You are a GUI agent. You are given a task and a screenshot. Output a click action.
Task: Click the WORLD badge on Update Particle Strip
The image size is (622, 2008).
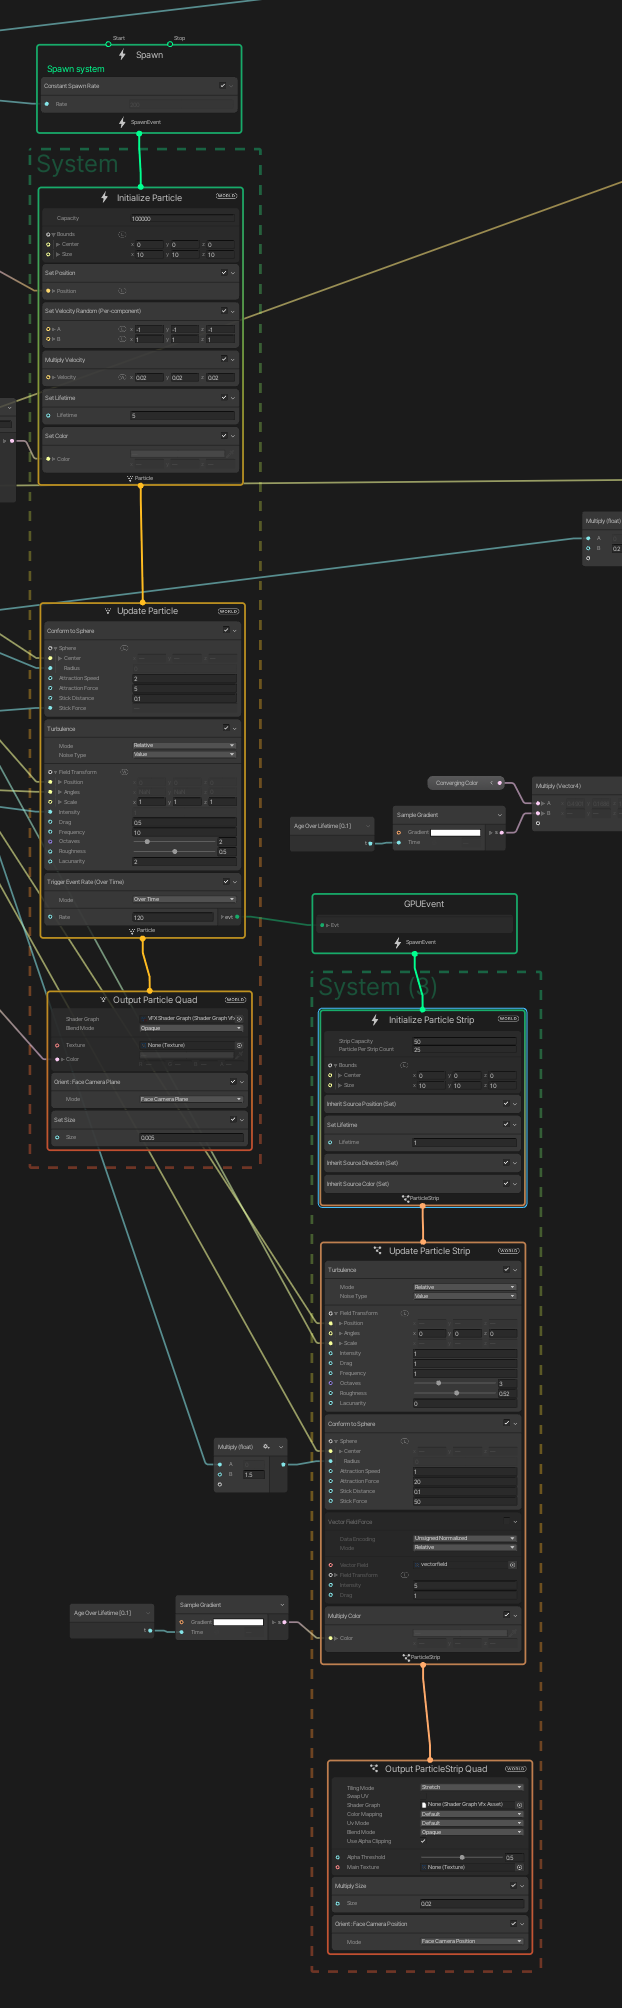click(x=509, y=1250)
